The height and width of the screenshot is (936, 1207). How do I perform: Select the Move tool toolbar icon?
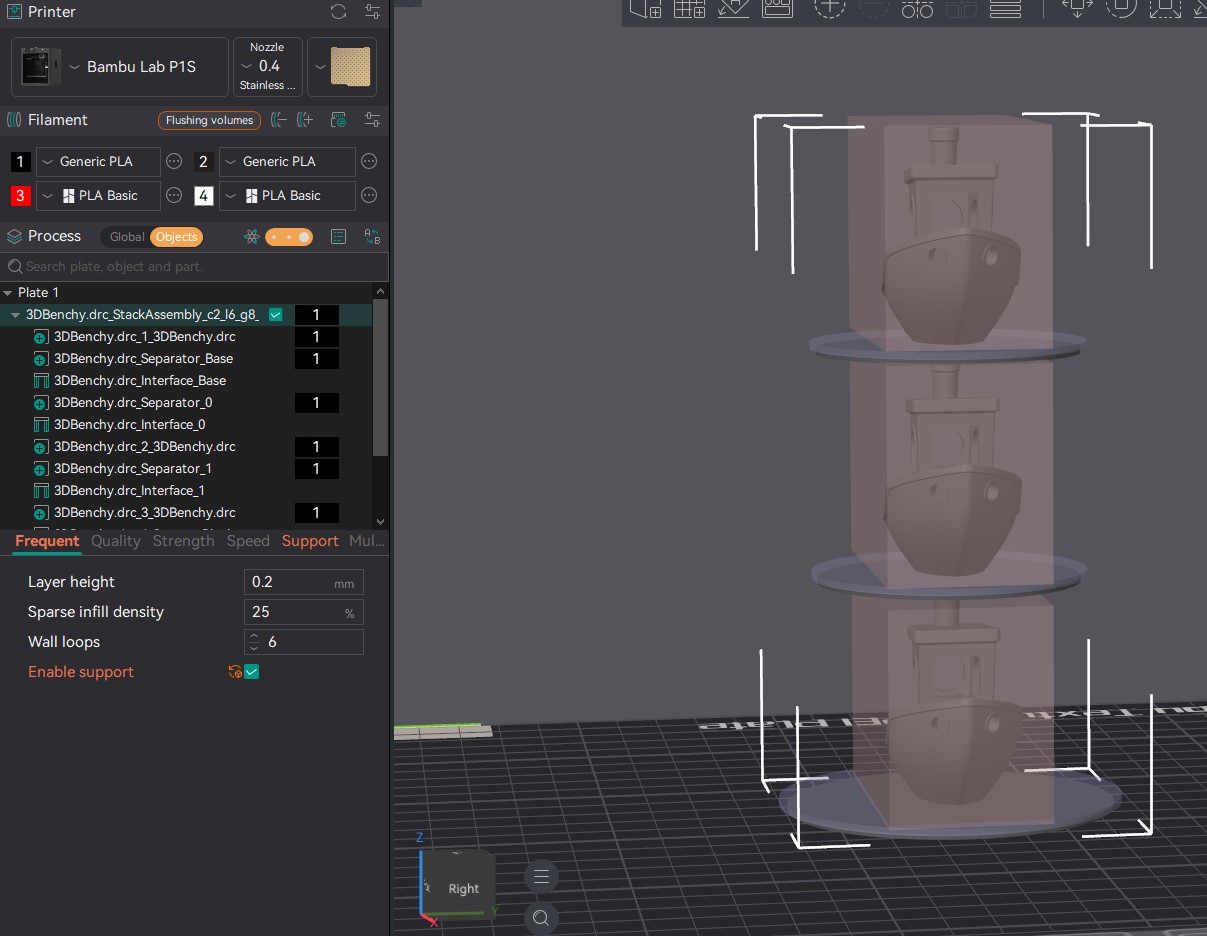click(1078, 8)
